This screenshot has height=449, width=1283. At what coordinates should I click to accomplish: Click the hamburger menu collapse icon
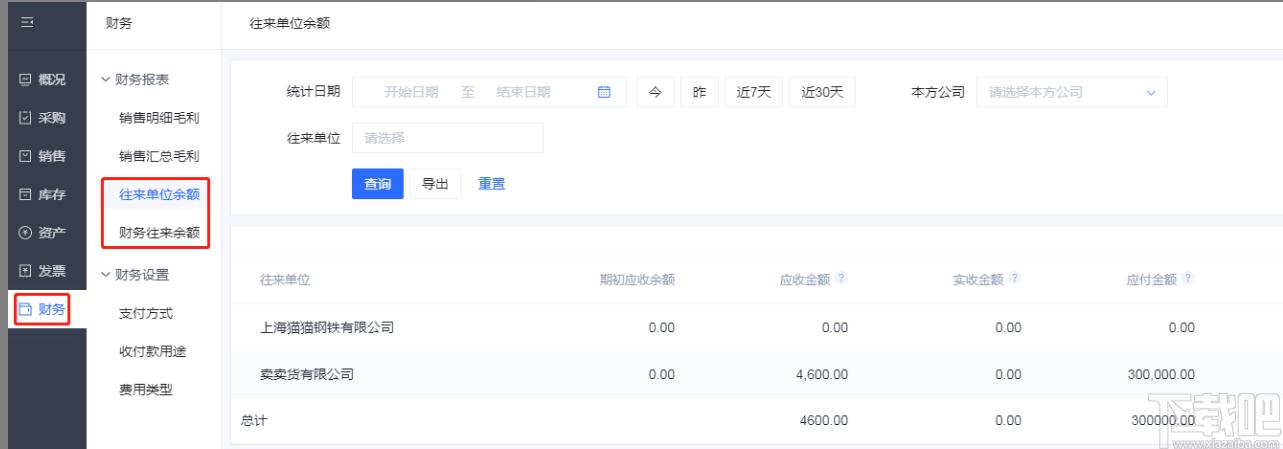tap(27, 23)
